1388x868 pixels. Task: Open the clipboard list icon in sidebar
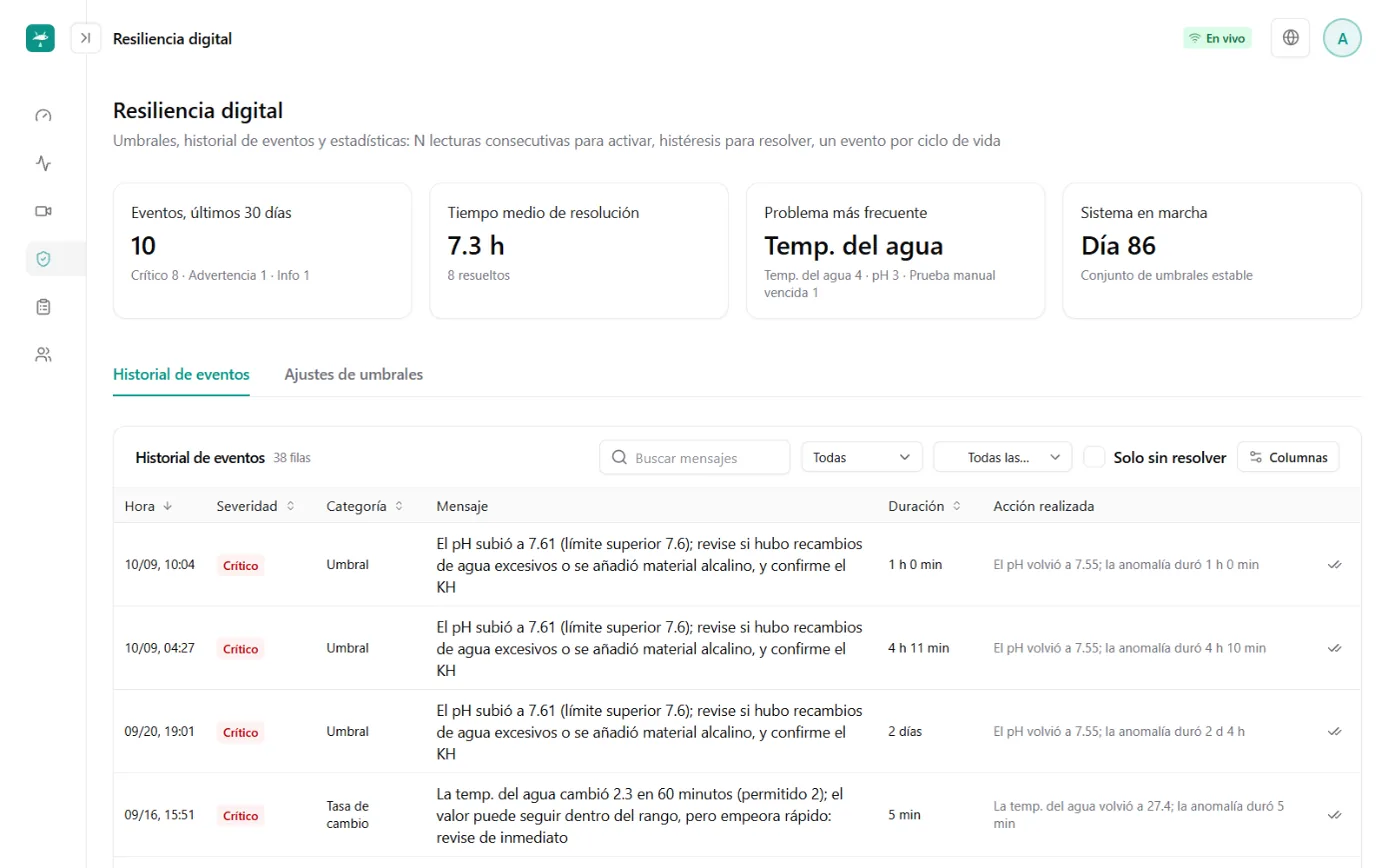(x=43, y=306)
